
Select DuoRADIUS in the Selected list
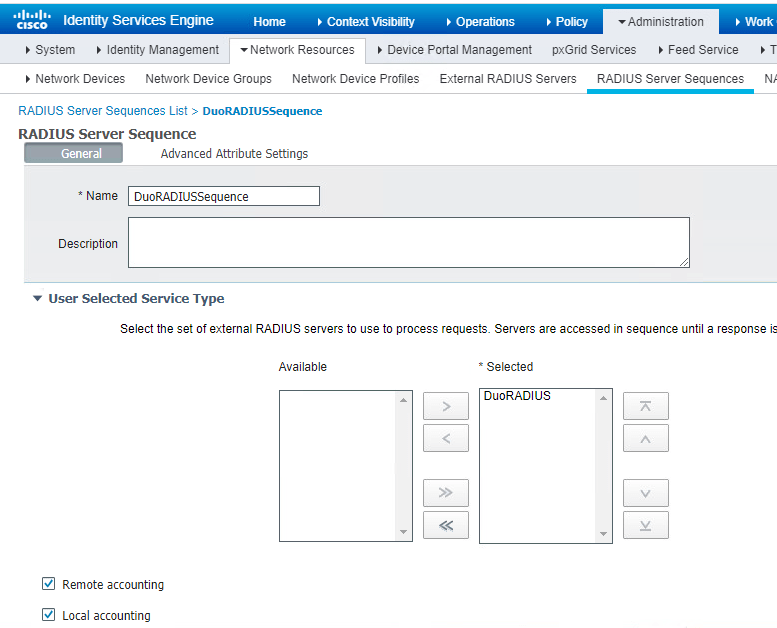517,396
